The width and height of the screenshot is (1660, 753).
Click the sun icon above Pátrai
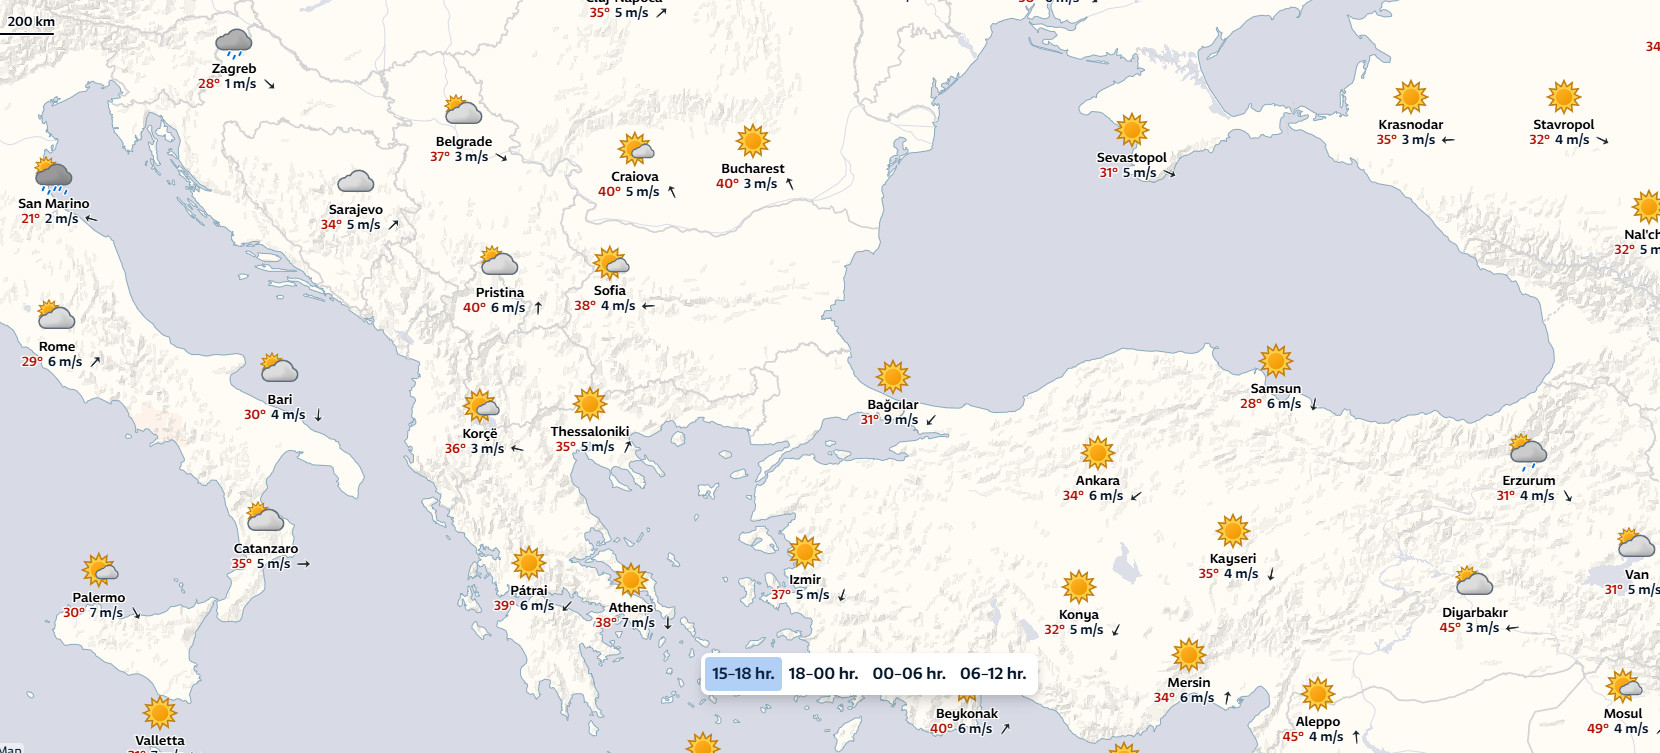coord(529,563)
